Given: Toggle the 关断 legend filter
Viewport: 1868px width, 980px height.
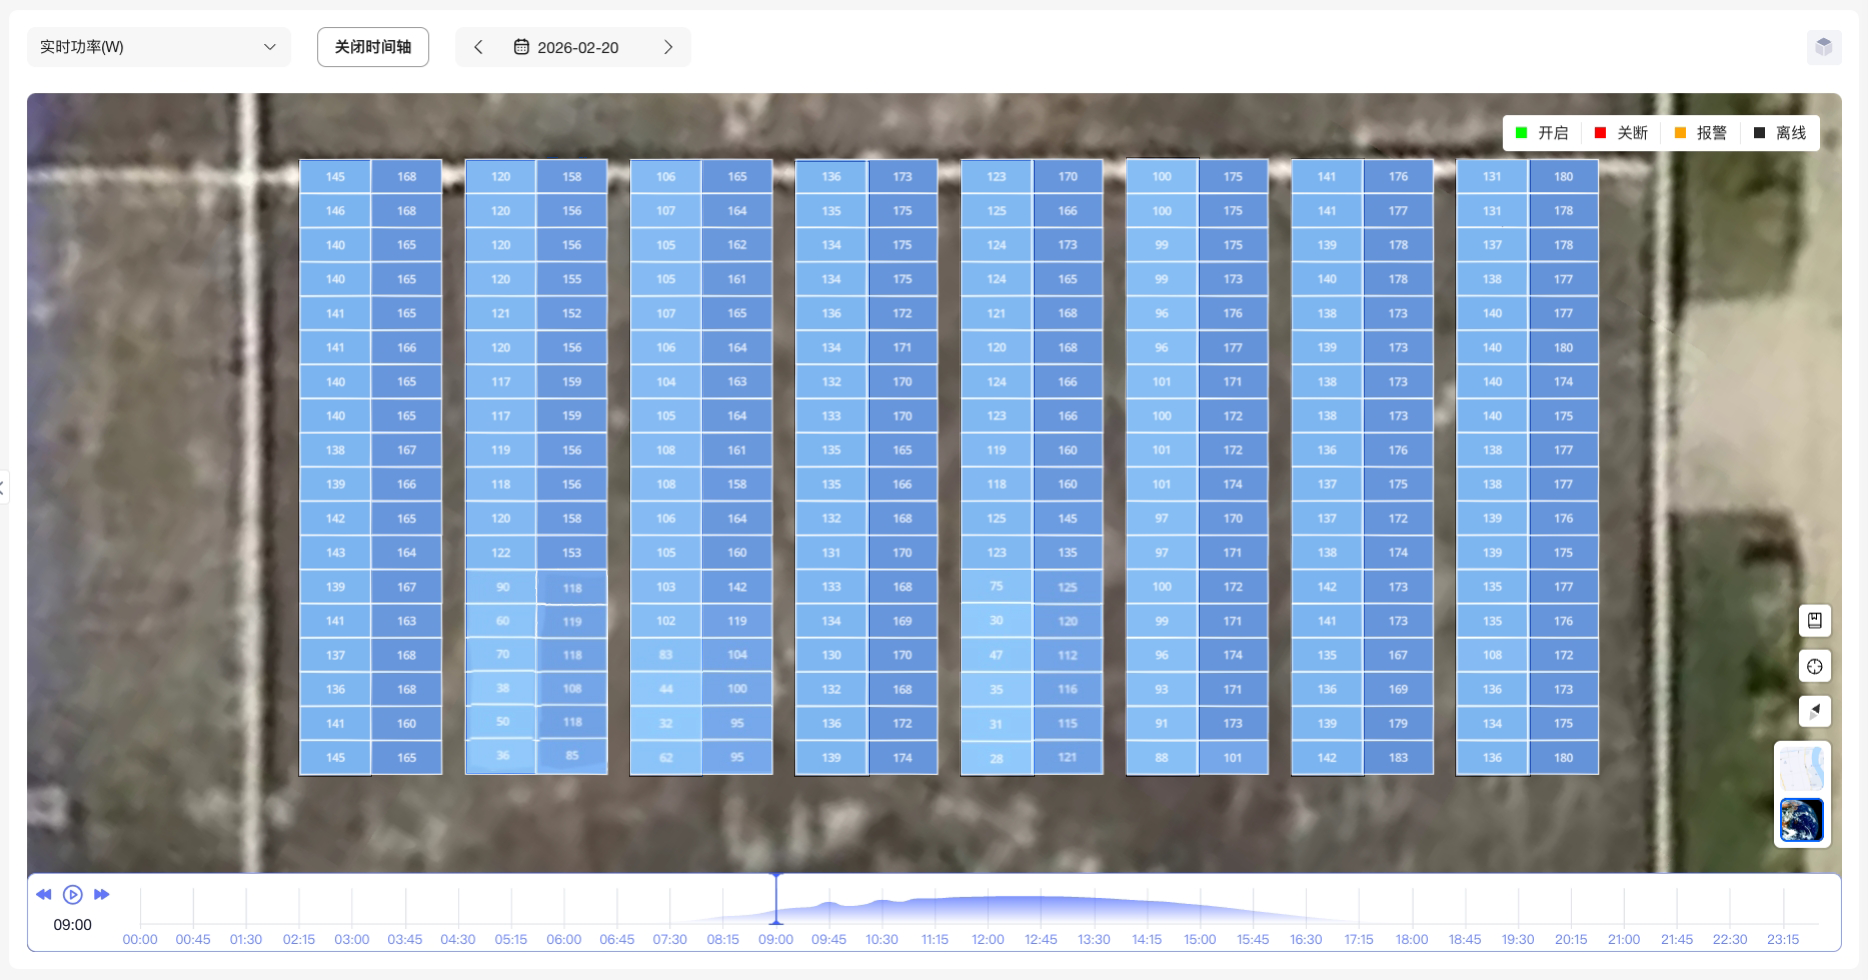Looking at the screenshot, I should [x=1620, y=133].
